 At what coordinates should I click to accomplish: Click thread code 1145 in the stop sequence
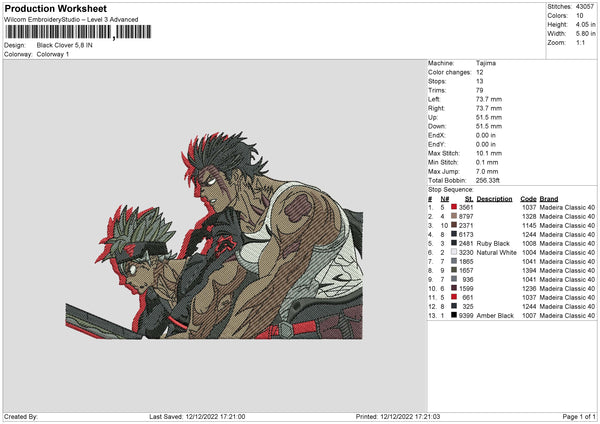click(x=529, y=225)
